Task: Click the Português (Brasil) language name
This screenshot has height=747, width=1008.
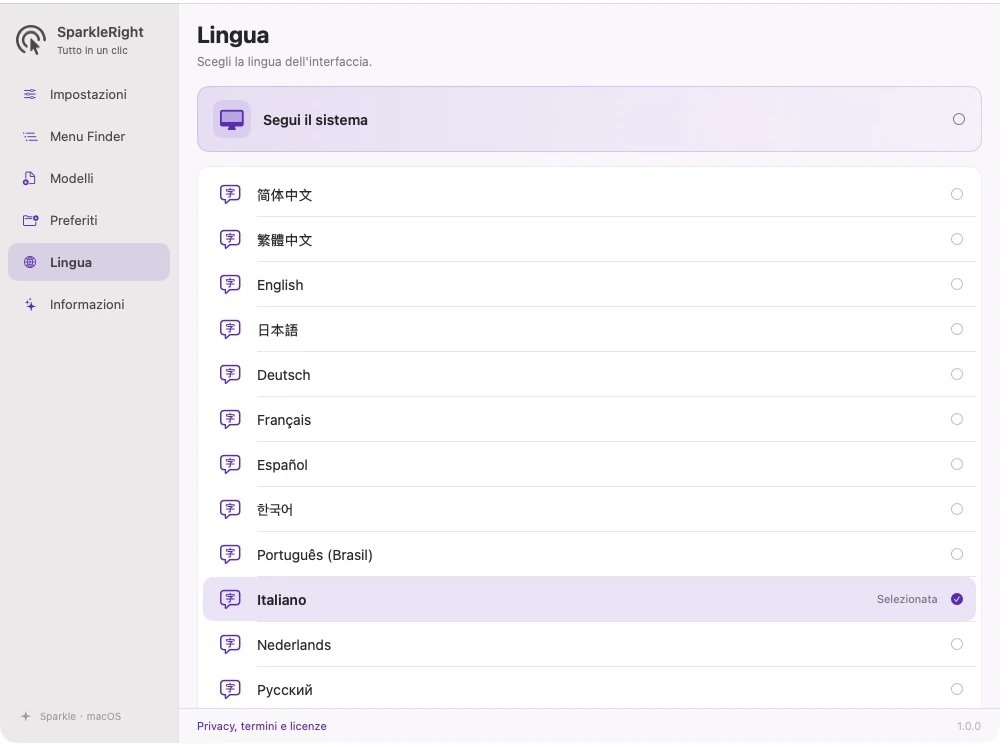Action: (314, 555)
